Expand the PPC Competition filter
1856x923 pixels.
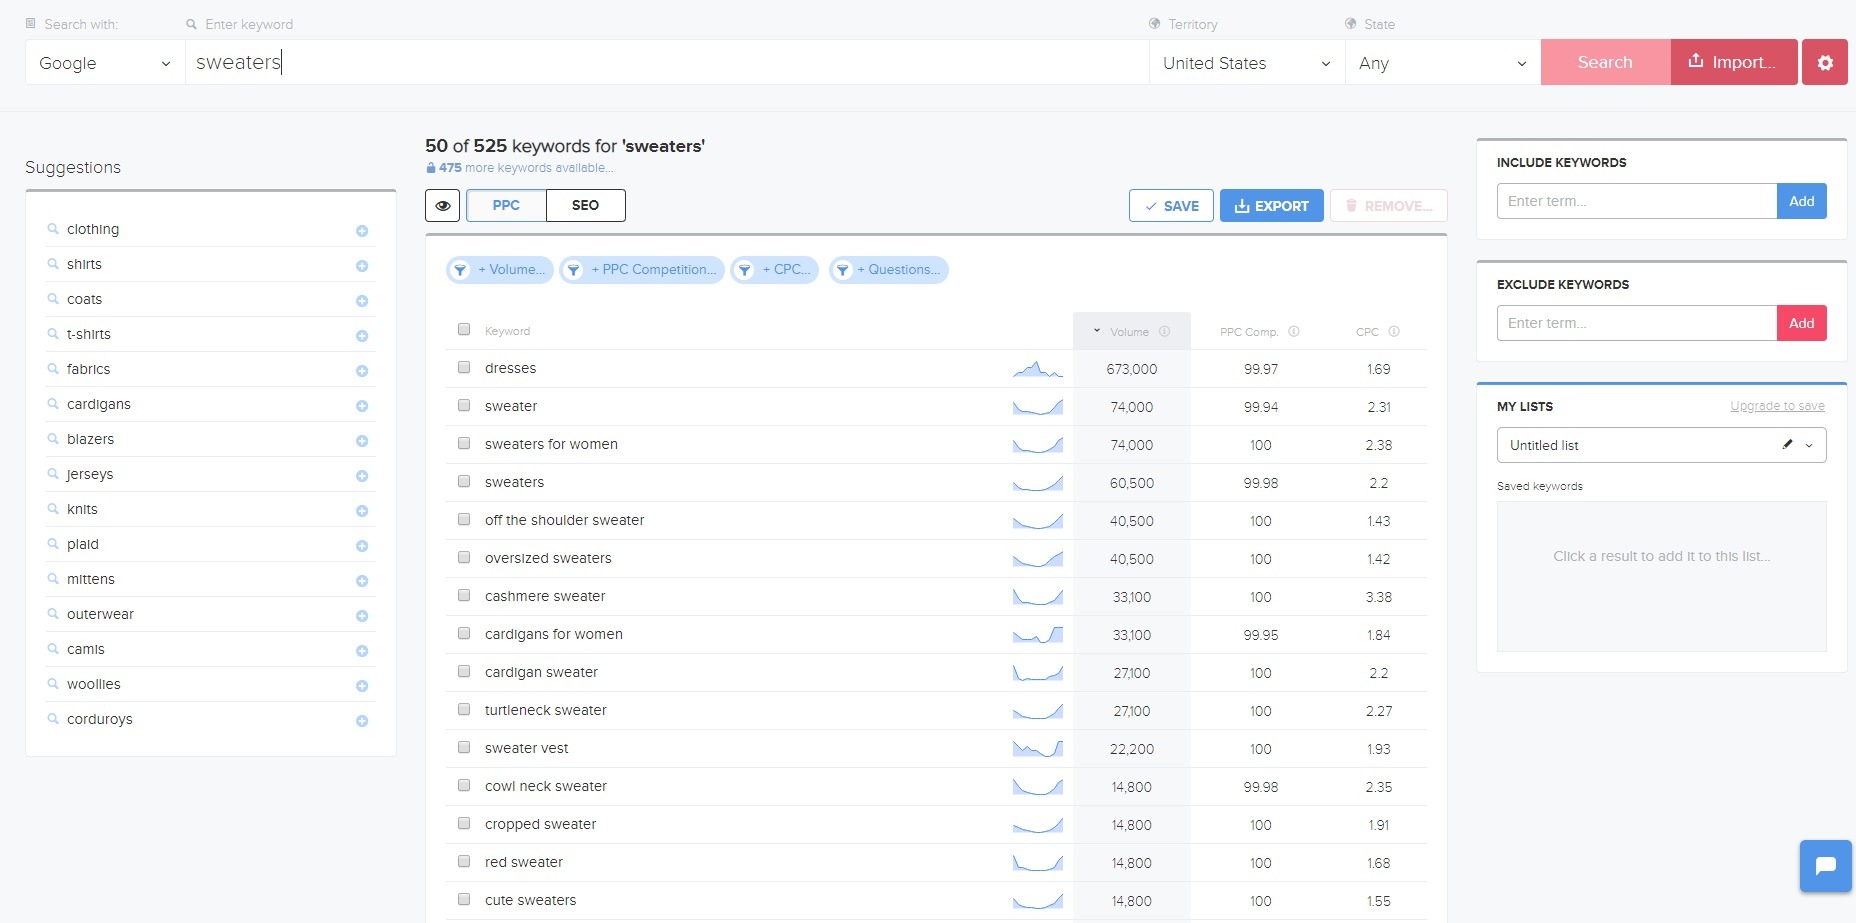point(642,270)
